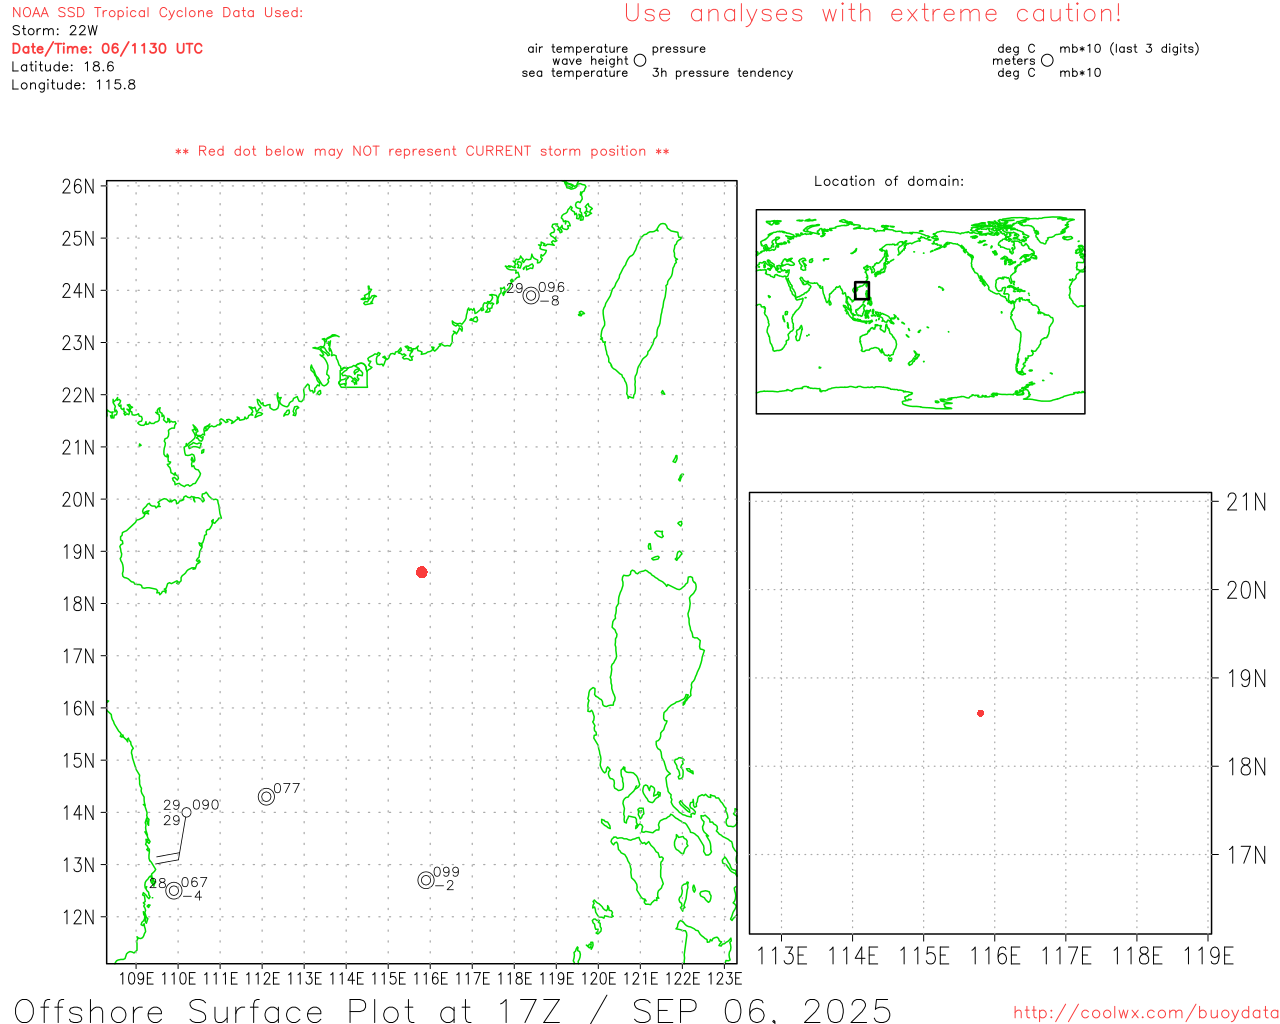Viewport: 1280px width, 1024px height.
Task: Click the 'Latitude: 18.6' text
Action: 63,67
